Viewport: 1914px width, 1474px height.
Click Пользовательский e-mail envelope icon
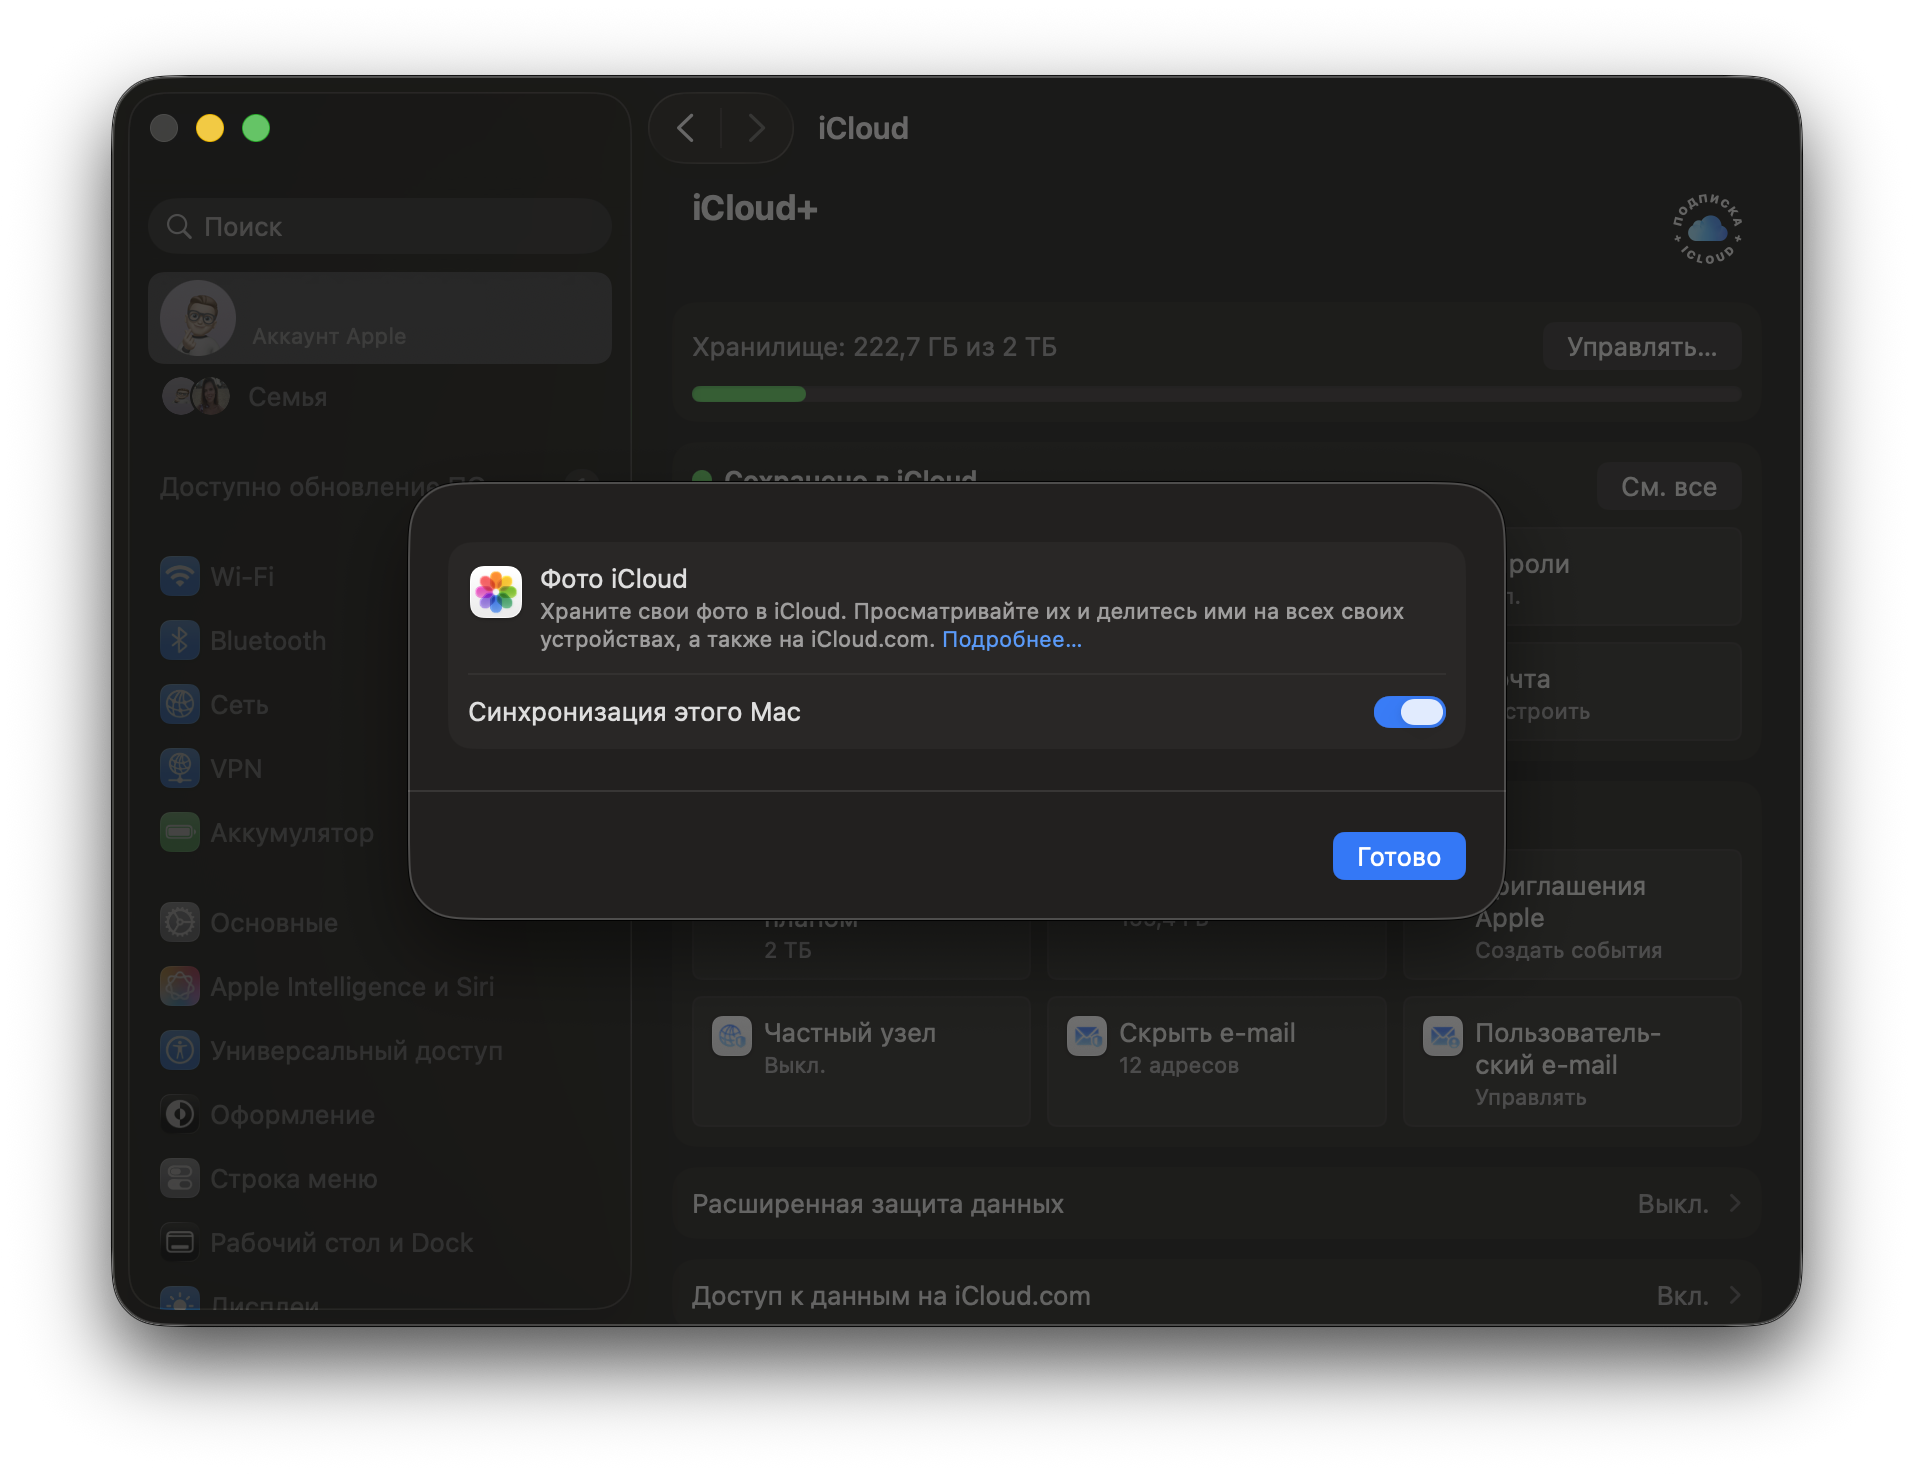click(x=1442, y=1036)
